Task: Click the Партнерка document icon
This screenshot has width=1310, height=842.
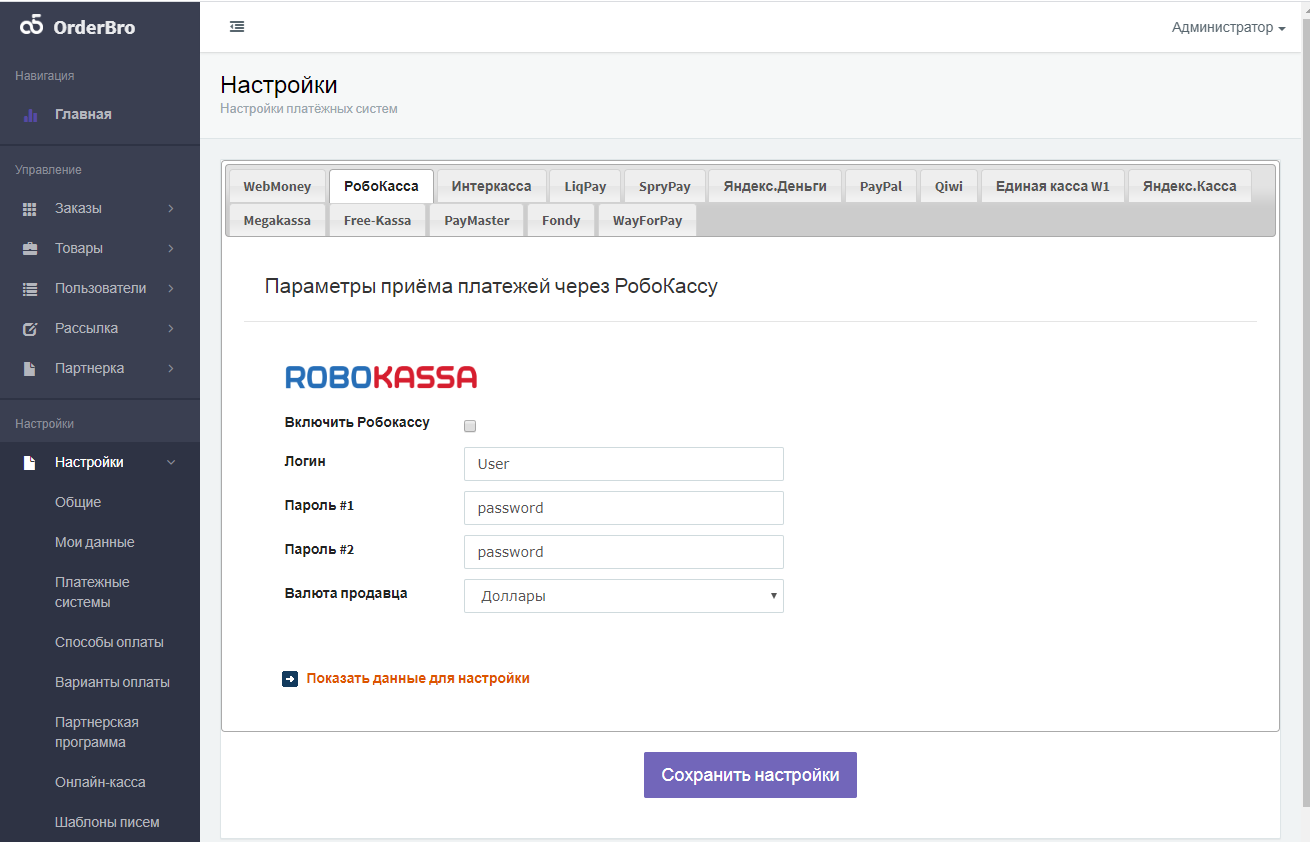Action: pos(30,369)
